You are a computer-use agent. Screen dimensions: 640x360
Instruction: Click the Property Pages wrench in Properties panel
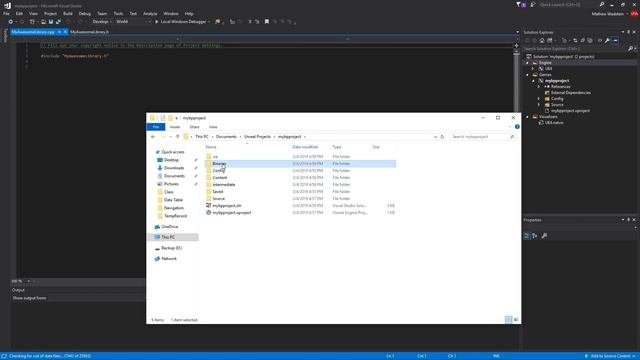(x=544, y=236)
